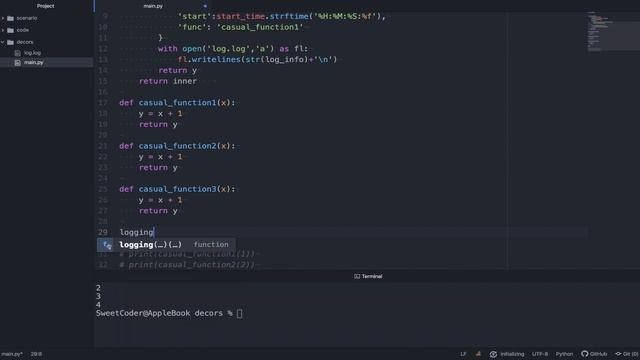The height and width of the screenshot is (360, 640).
Task: Click the fl.writelines line of code
Action: (258, 60)
